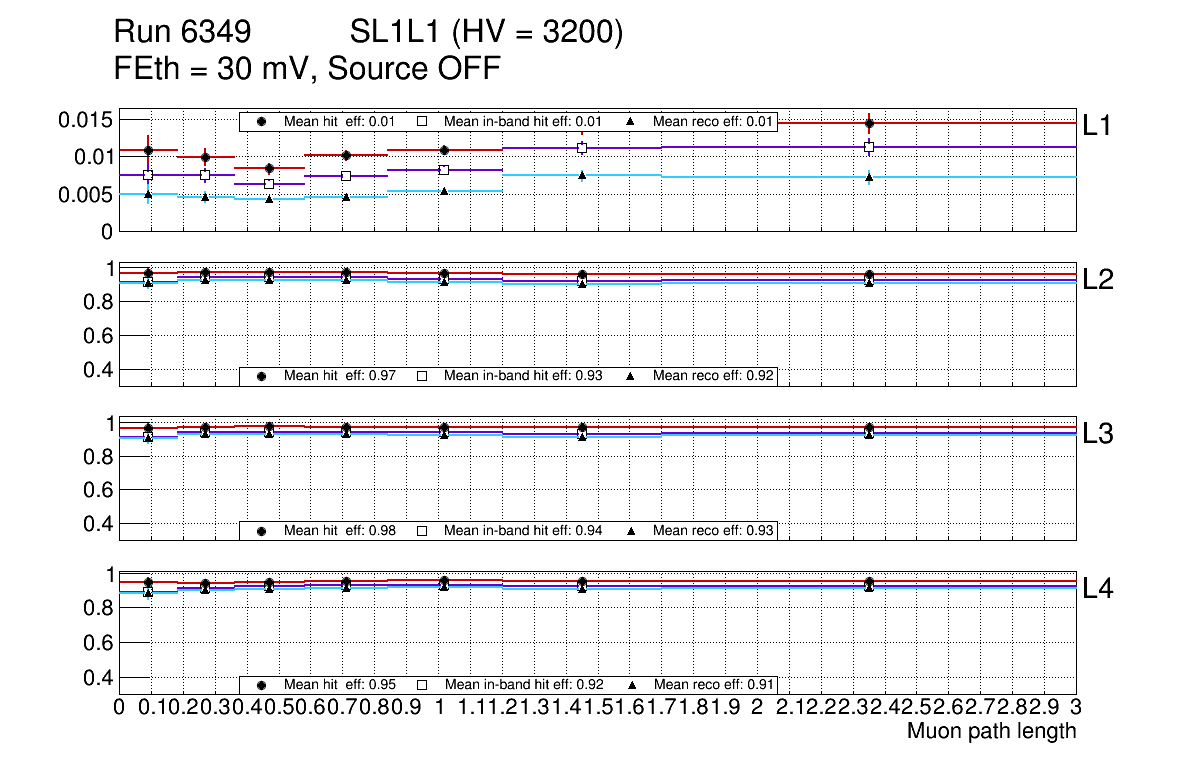
Task: Click the triangle icon in L2 legend
Action: [x=631, y=376]
